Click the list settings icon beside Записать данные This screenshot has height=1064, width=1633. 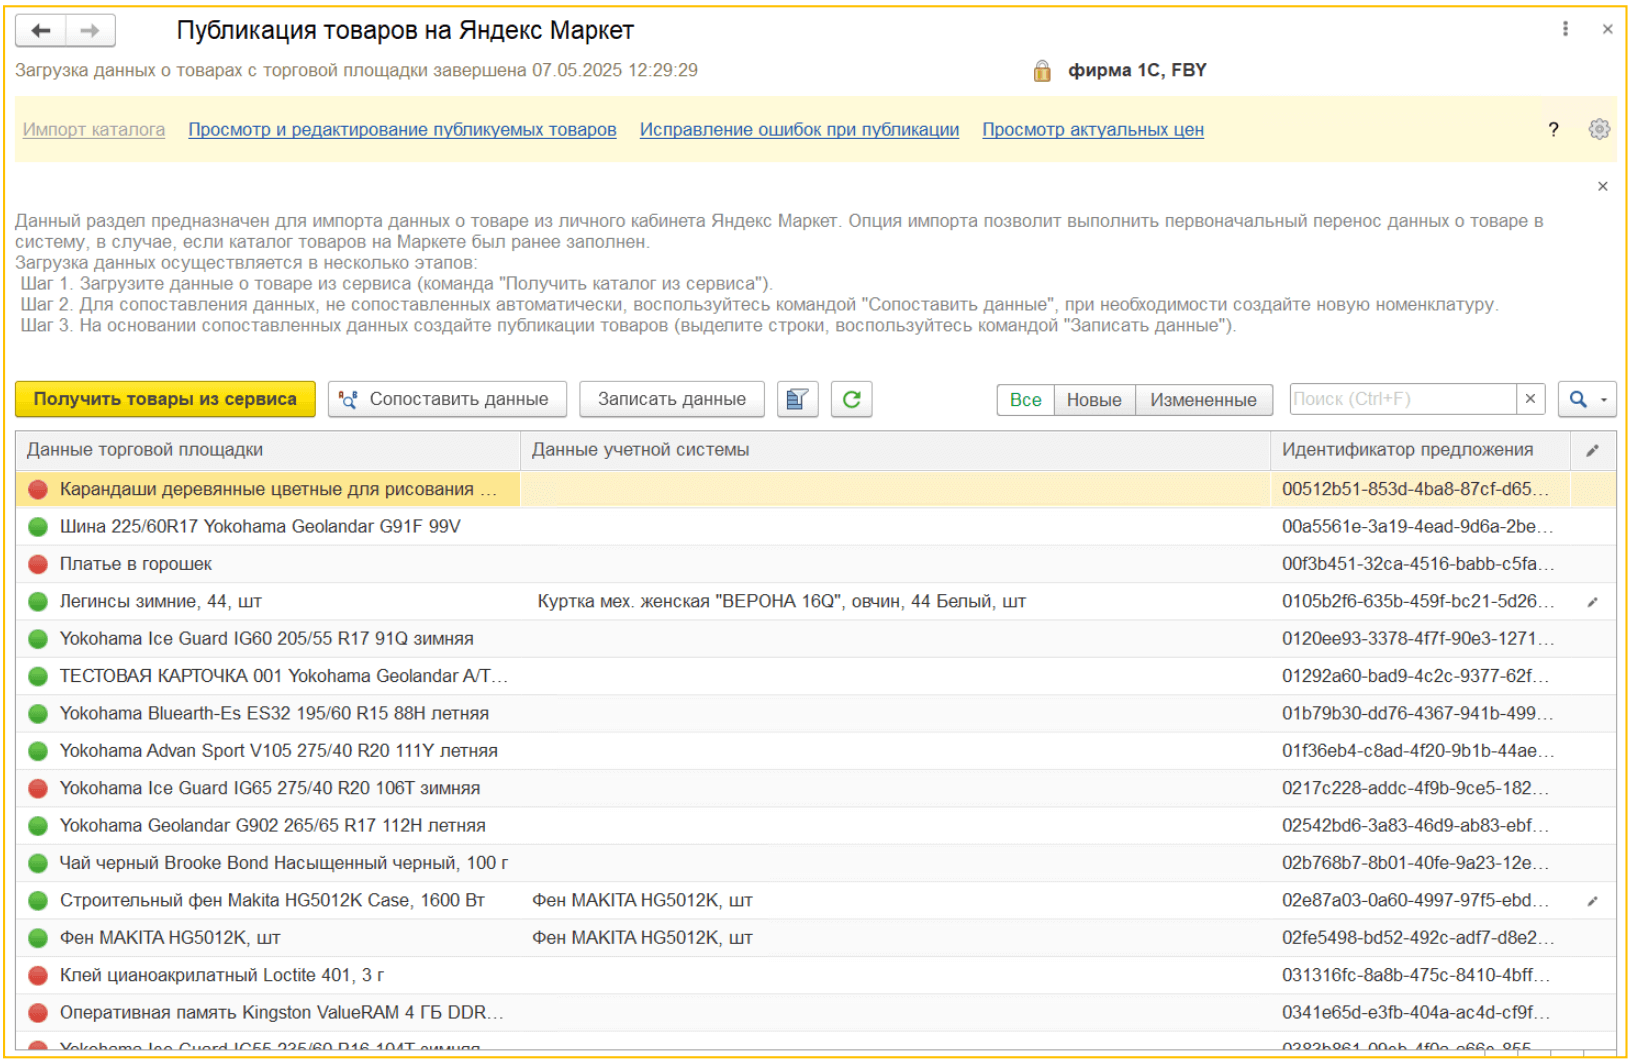tap(797, 399)
